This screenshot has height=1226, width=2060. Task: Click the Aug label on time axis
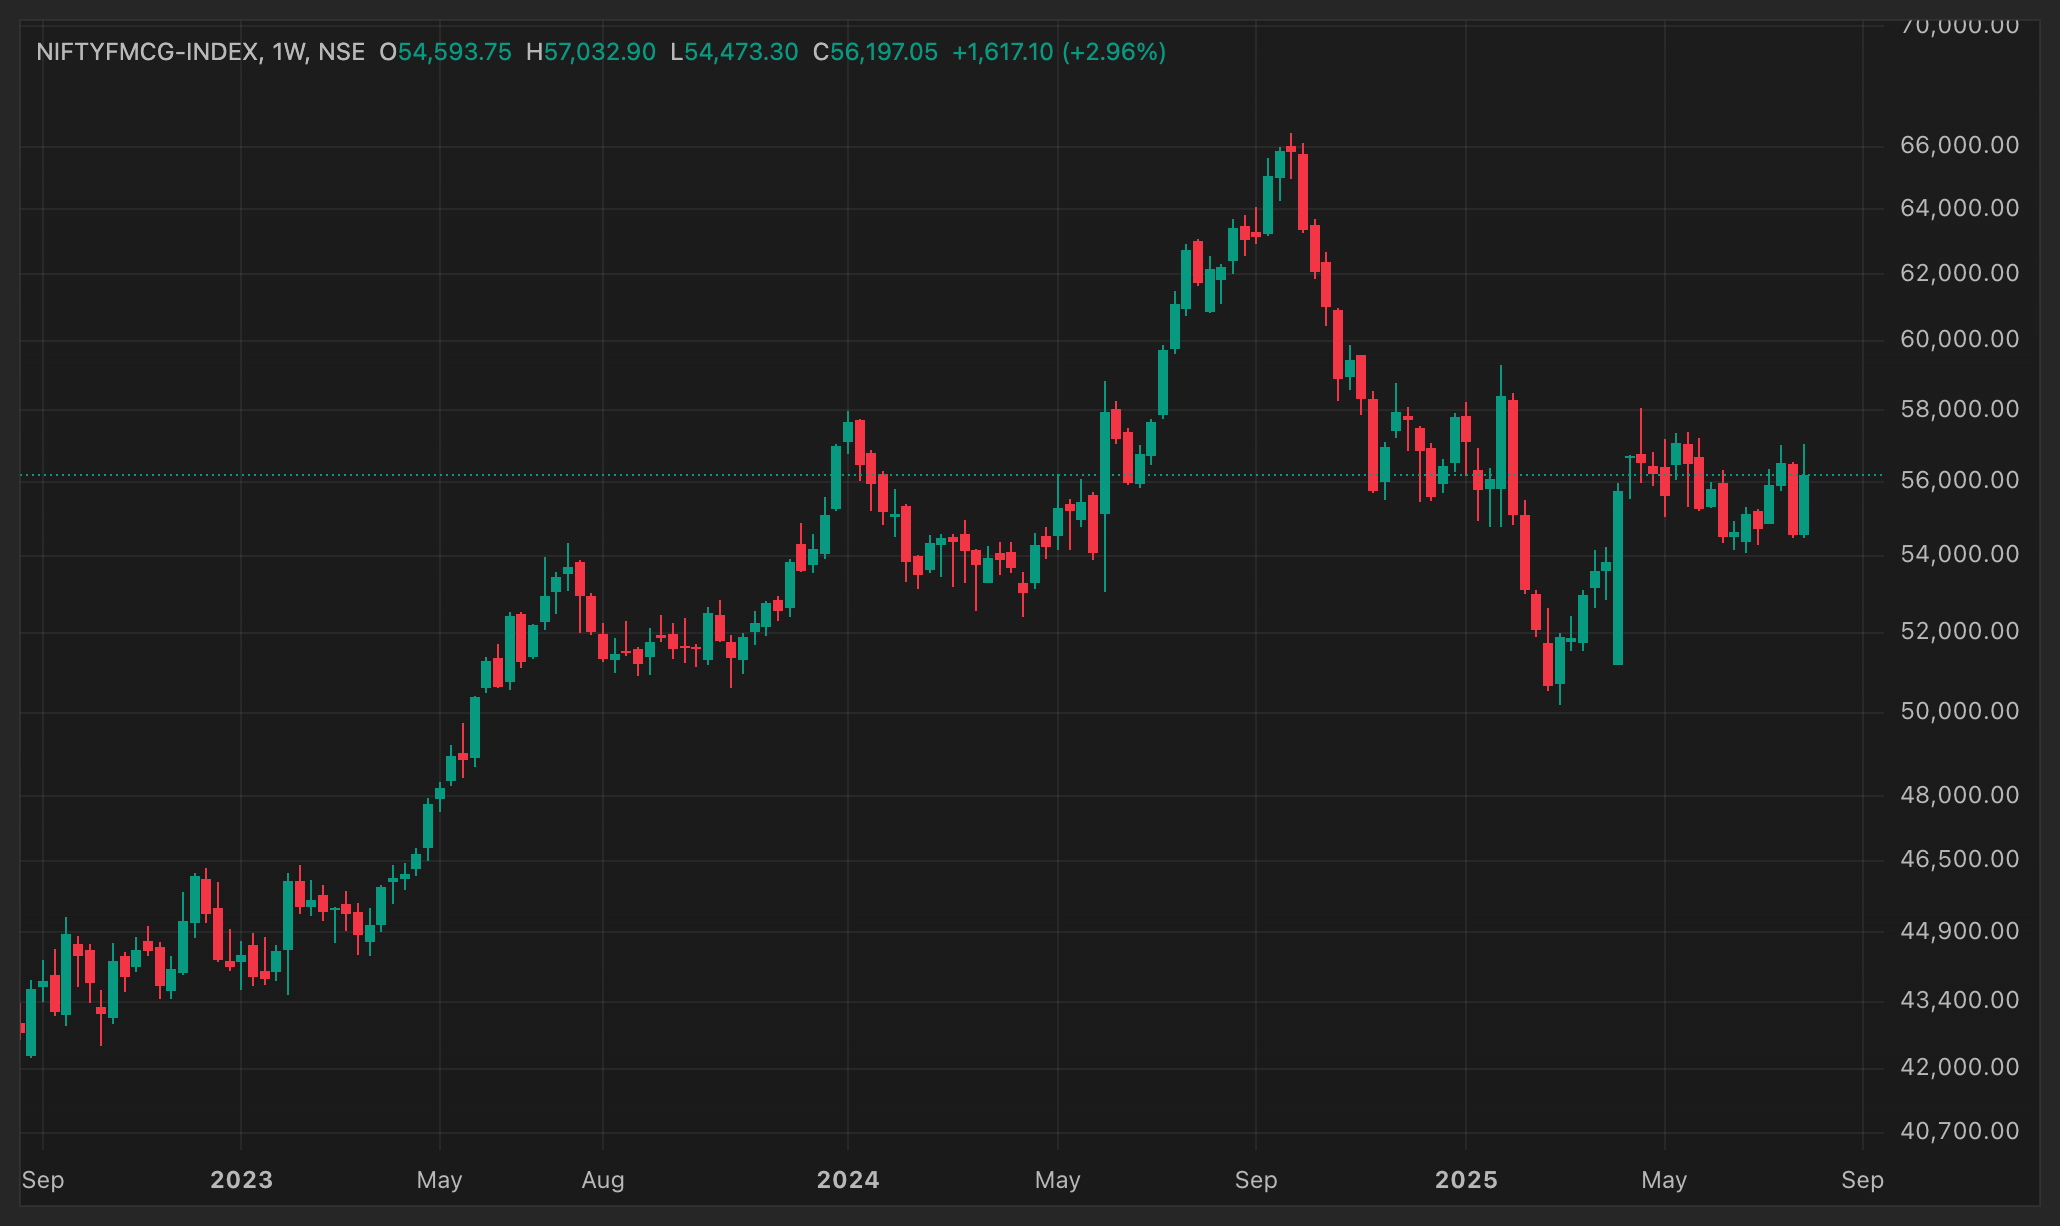pyautogui.click(x=603, y=1180)
